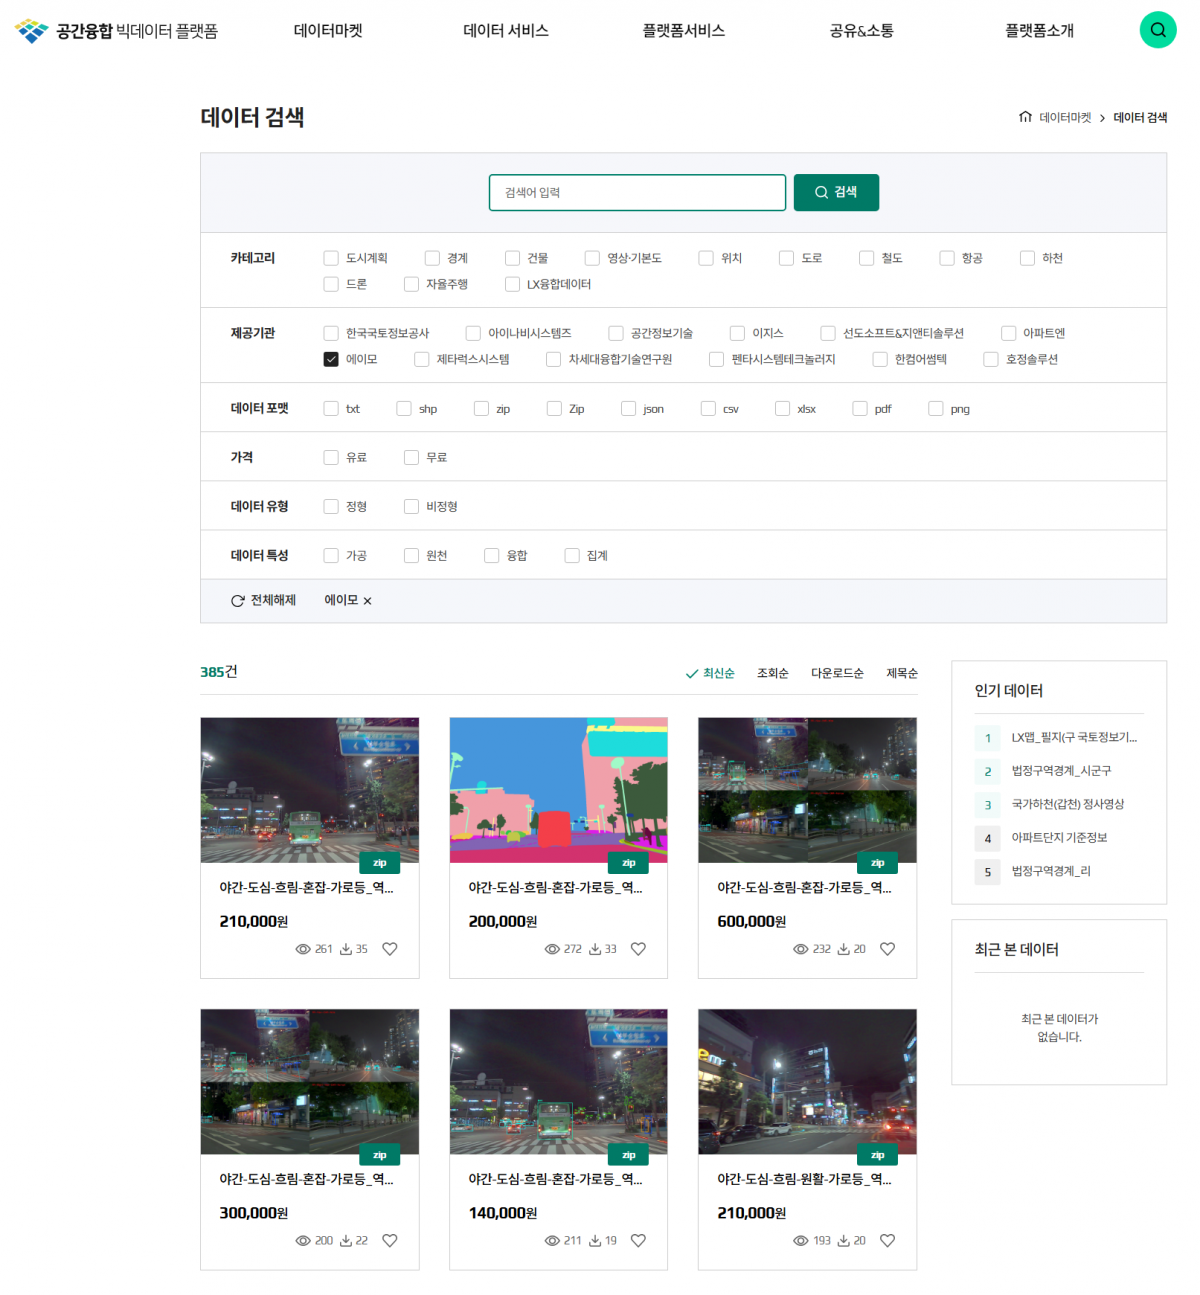Remove the 에이모 filter tag via x
Image resolution: width=1200 pixels, height=1295 pixels.
point(367,601)
